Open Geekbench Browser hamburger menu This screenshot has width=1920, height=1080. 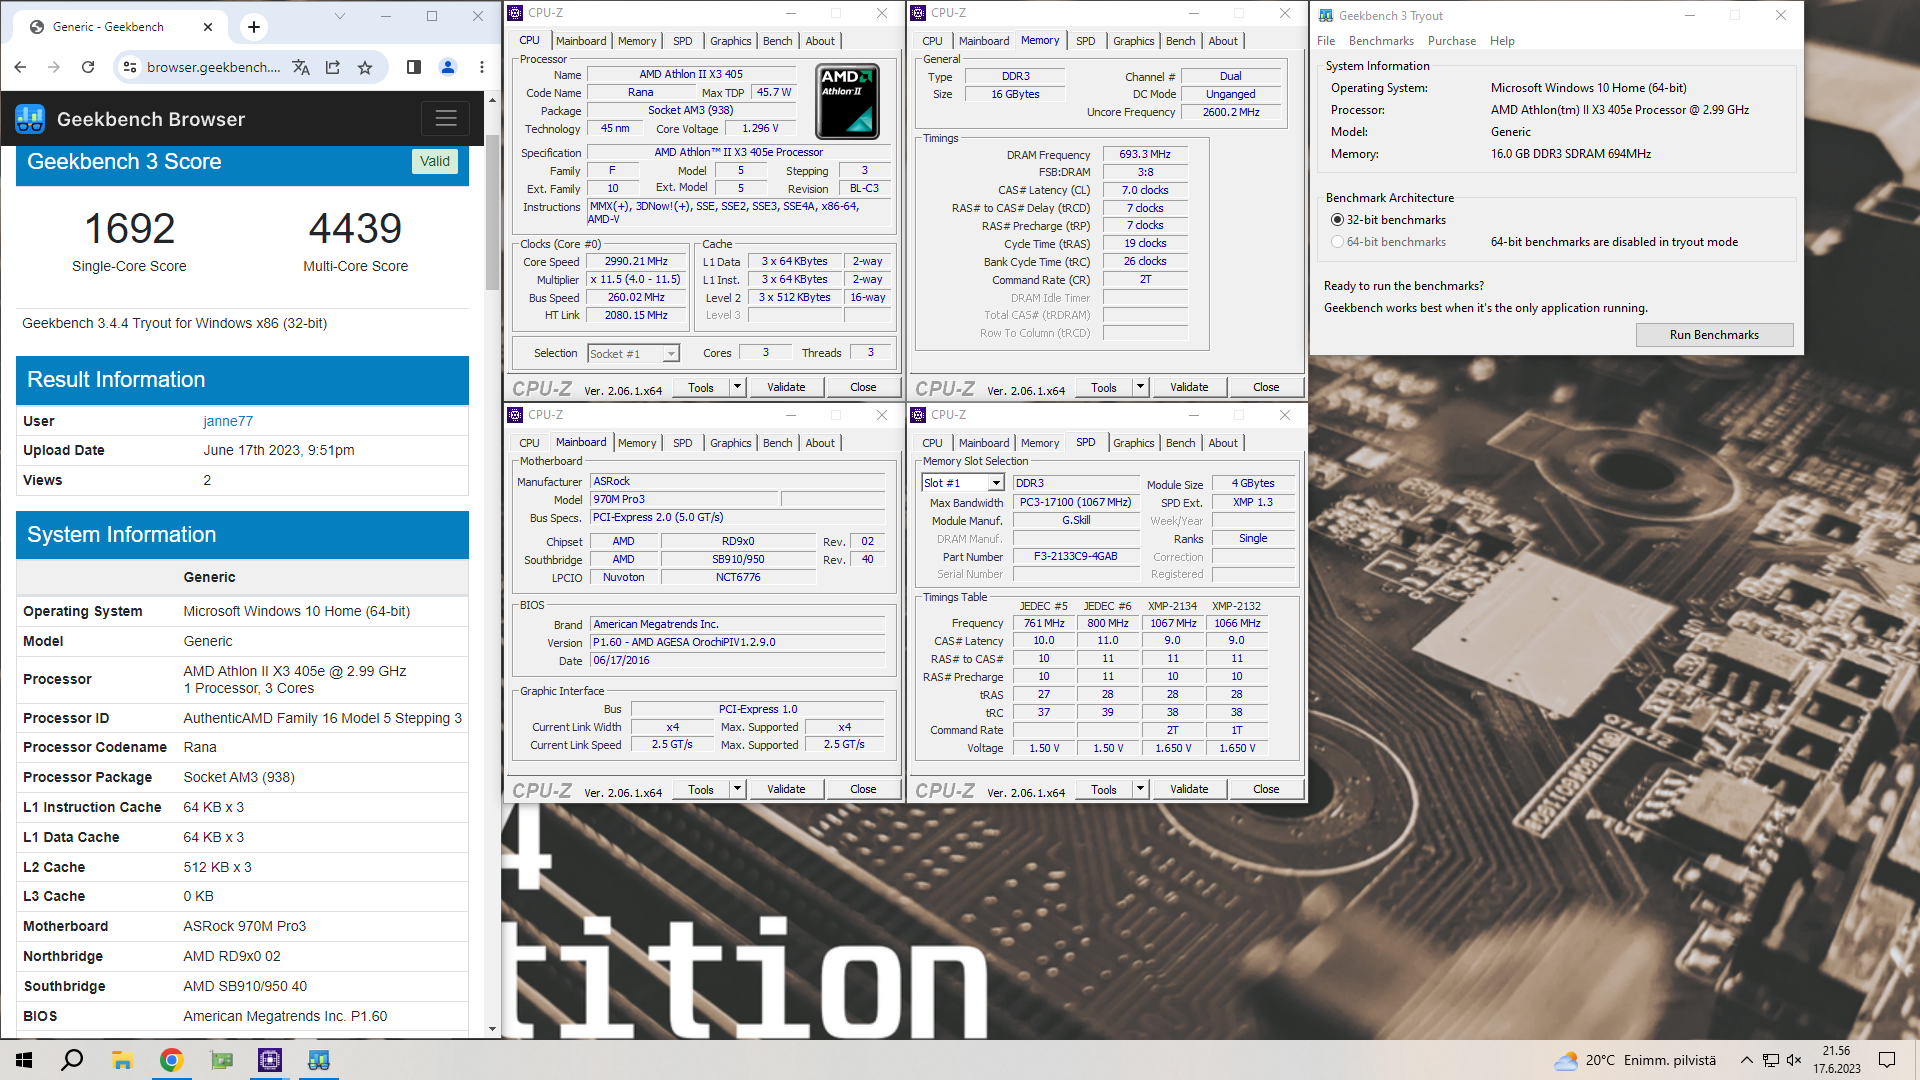[446, 119]
